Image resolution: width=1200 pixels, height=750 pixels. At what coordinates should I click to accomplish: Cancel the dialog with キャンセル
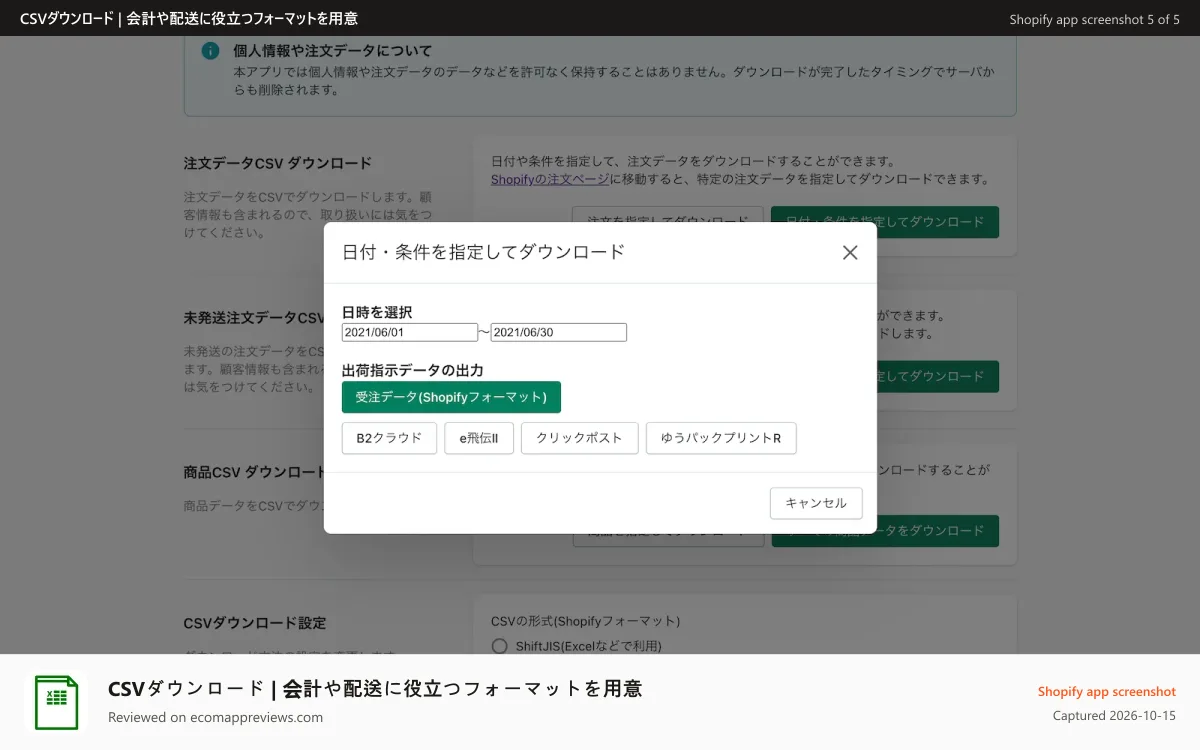[x=816, y=503]
